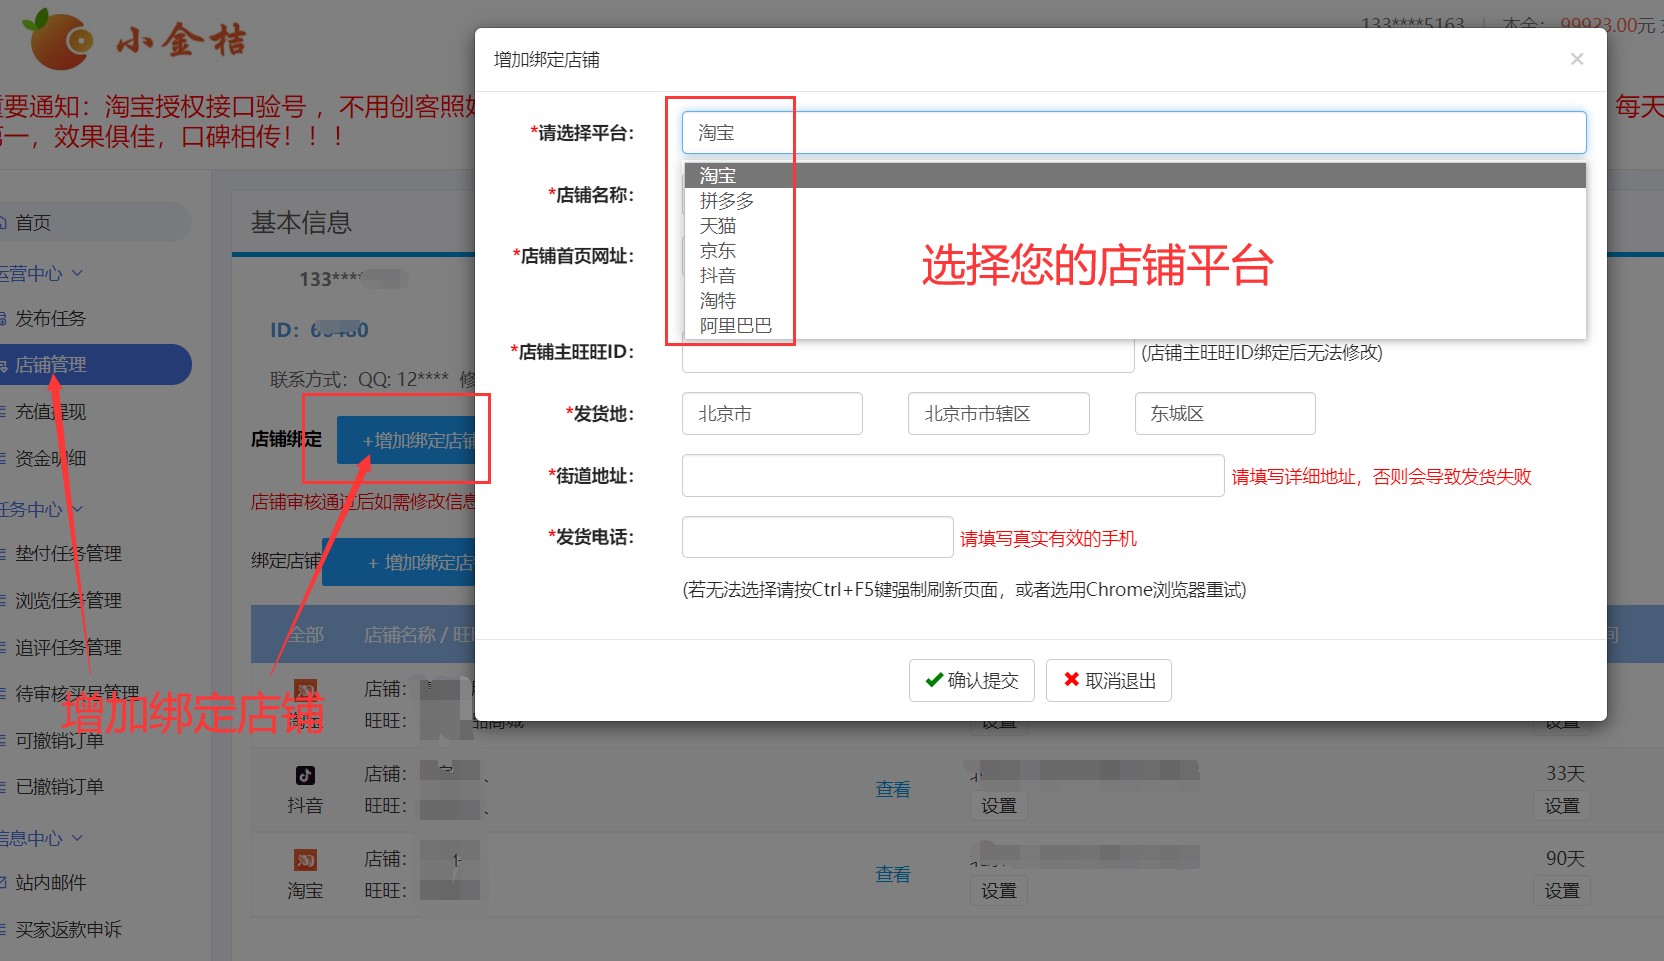Viewport: 1664px width, 961px height.
Task: Open 充值提现 in the sidebar
Action: [50, 411]
